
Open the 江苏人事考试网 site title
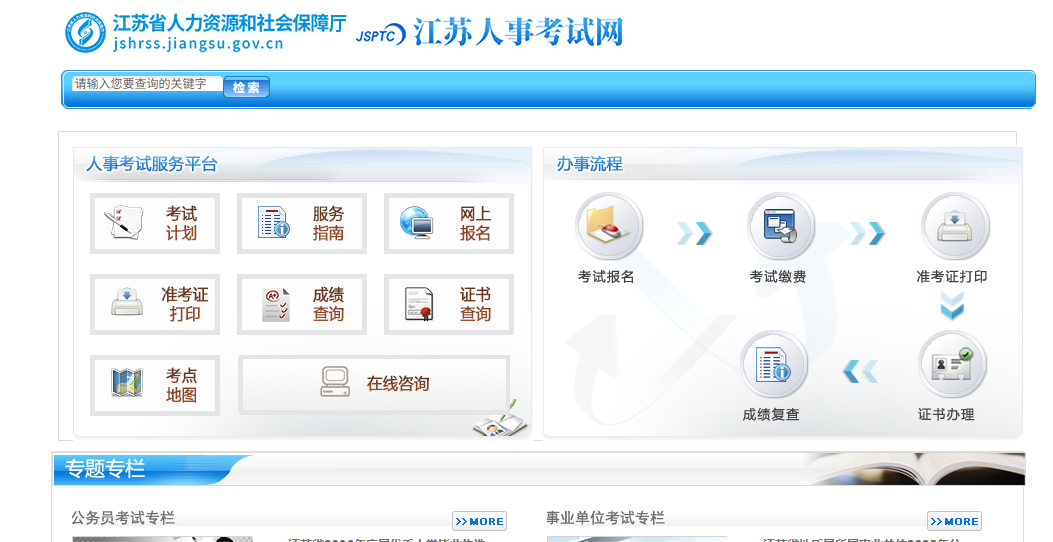[518, 32]
